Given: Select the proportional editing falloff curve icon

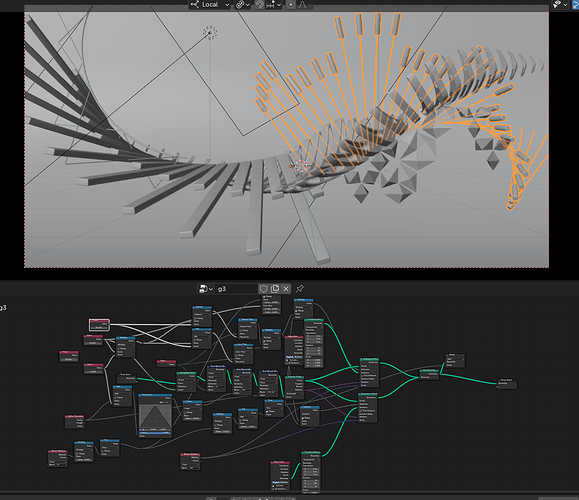Looking at the screenshot, I should (304, 5).
